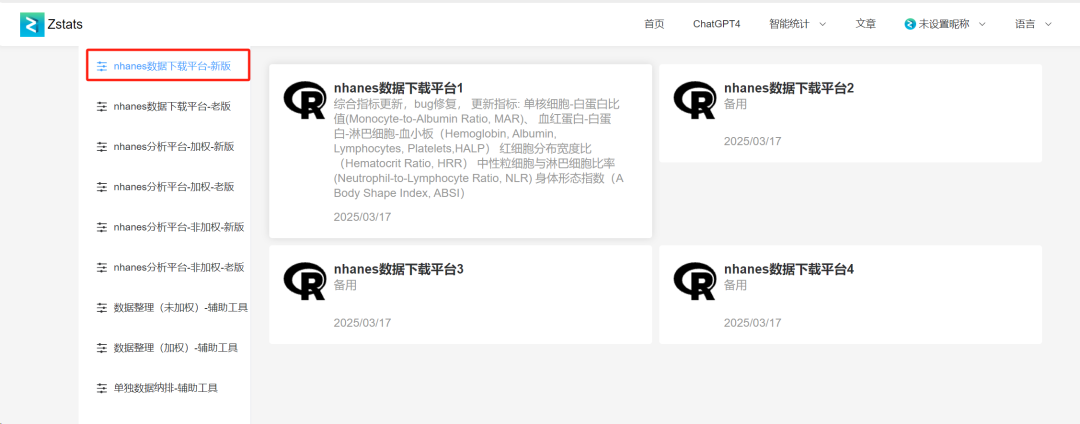Open the nhanes数据下载平台1 title
1080x424 pixels.
click(x=399, y=88)
